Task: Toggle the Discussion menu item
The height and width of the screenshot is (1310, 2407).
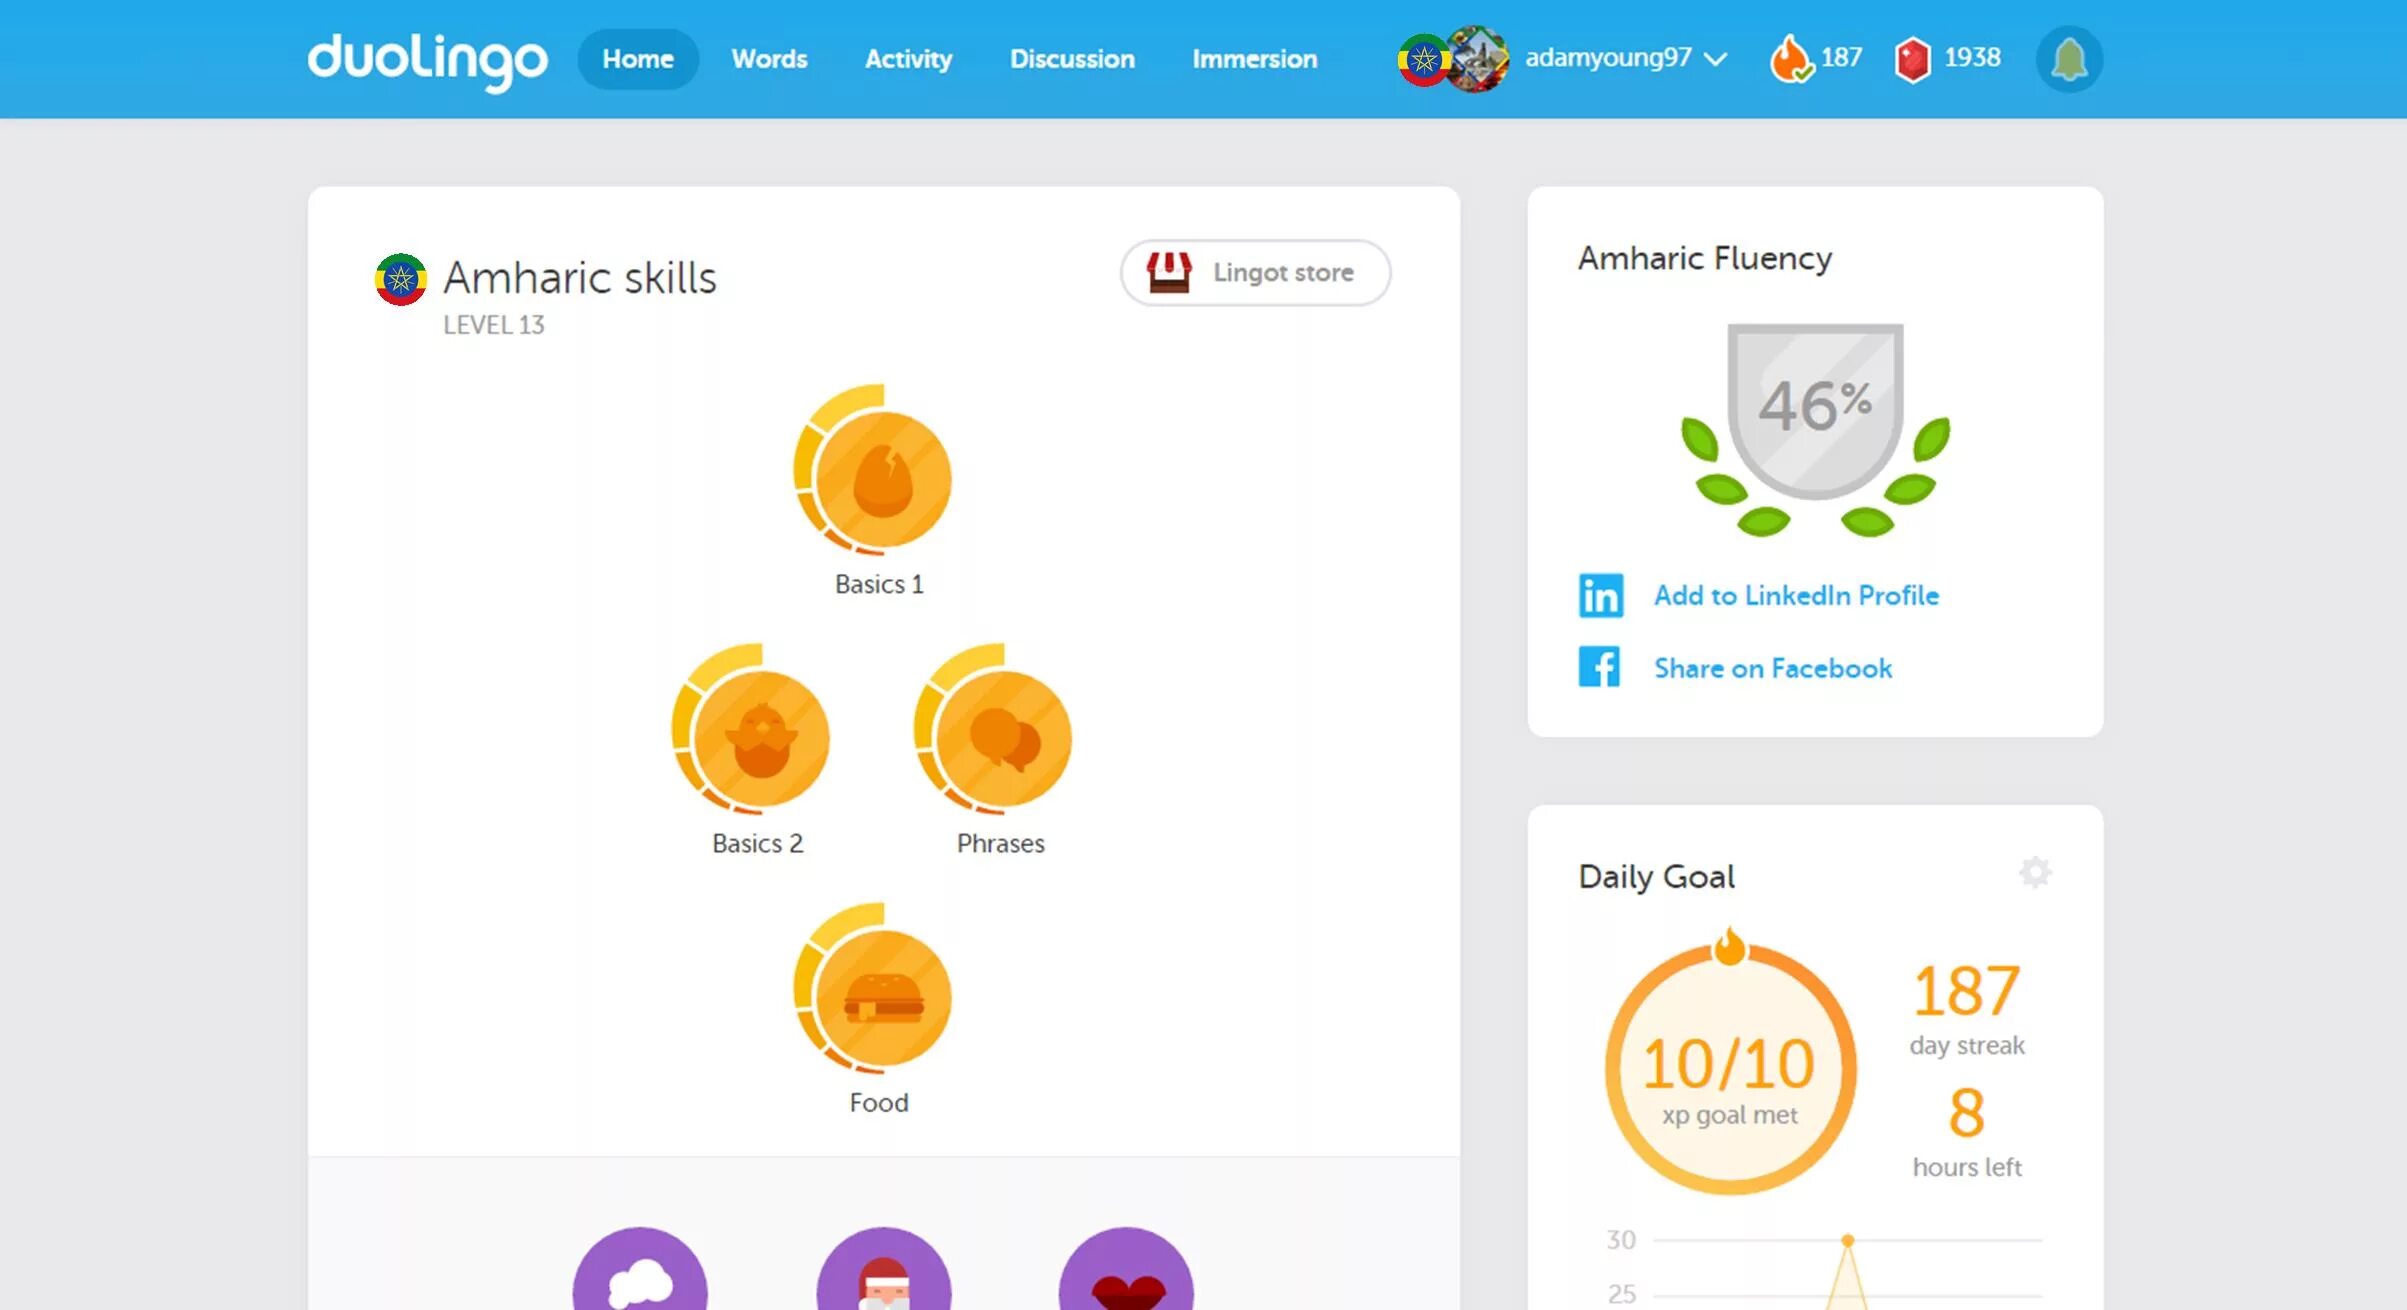Action: pos(1073,58)
